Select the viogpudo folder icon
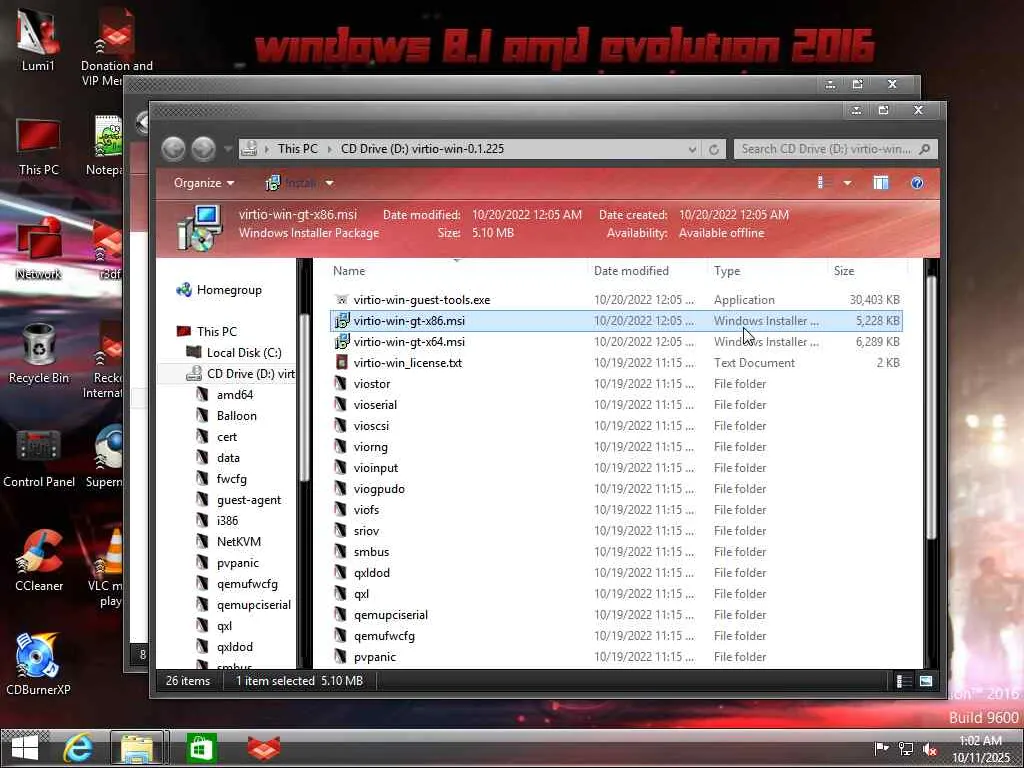This screenshot has height=768, width=1024. tap(341, 488)
